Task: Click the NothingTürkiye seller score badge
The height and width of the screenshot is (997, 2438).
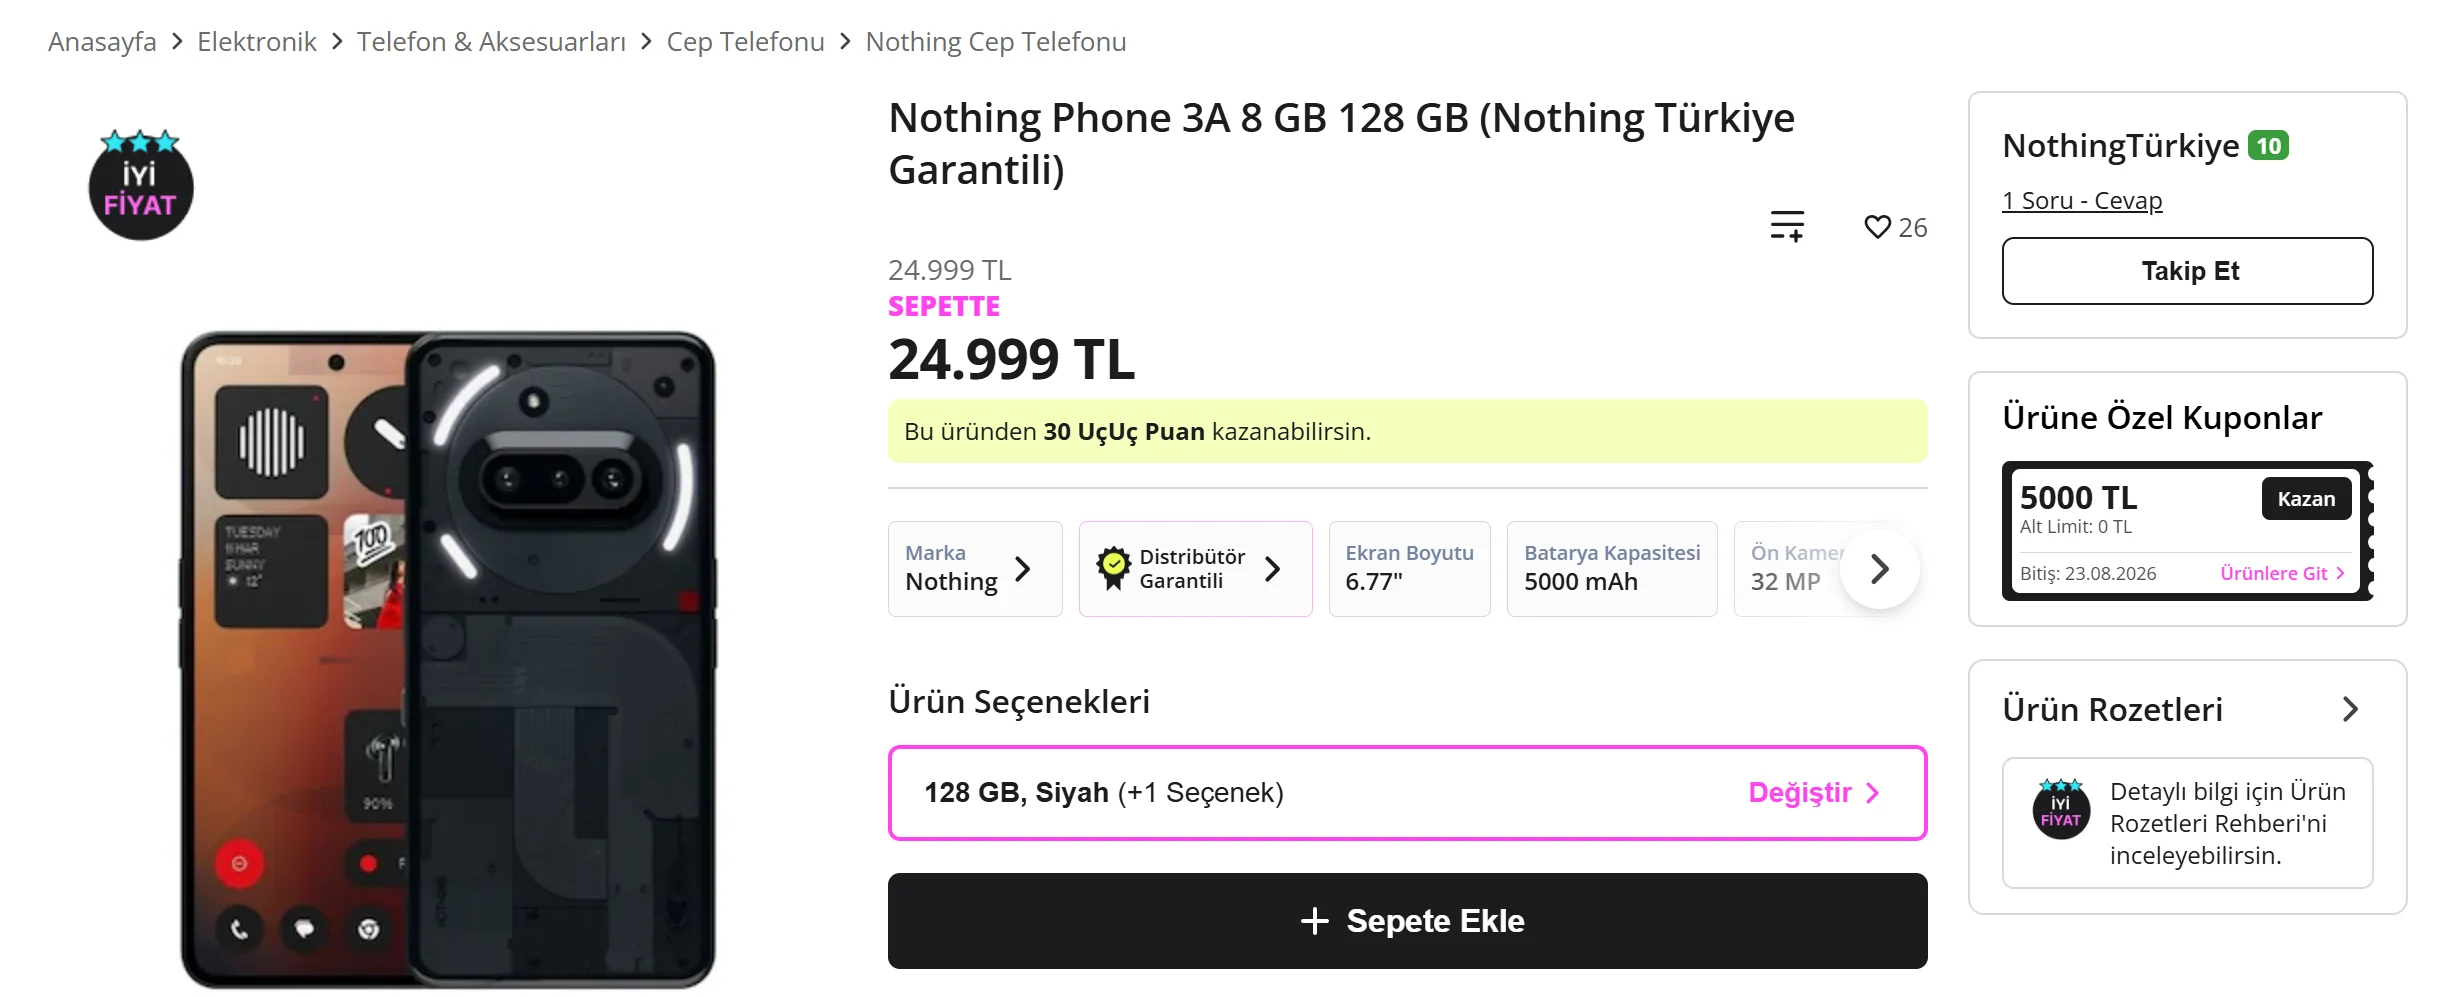Action: pyautogui.click(x=2268, y=146)
